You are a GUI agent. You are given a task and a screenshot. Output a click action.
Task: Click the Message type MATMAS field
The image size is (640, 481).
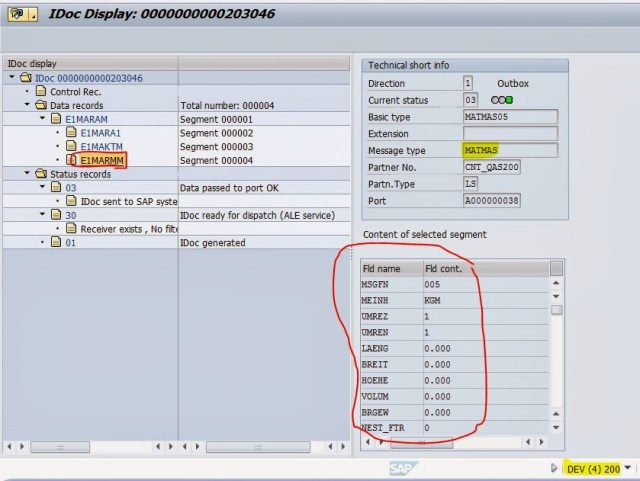point(510,150)
